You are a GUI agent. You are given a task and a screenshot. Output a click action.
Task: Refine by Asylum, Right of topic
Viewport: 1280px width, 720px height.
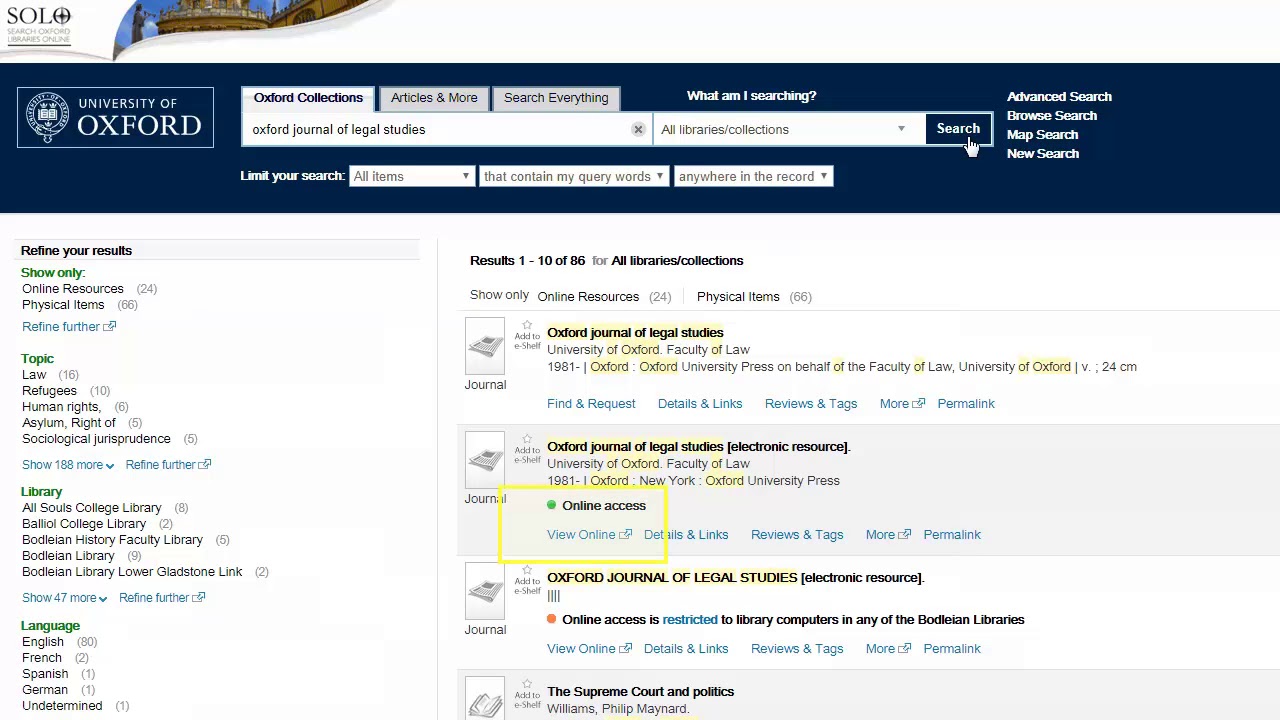(x=69, y=423)
